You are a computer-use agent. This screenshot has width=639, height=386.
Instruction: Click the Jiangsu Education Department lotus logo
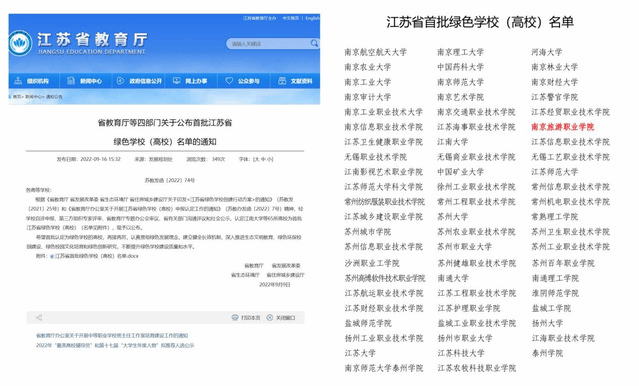click(20, 43)
